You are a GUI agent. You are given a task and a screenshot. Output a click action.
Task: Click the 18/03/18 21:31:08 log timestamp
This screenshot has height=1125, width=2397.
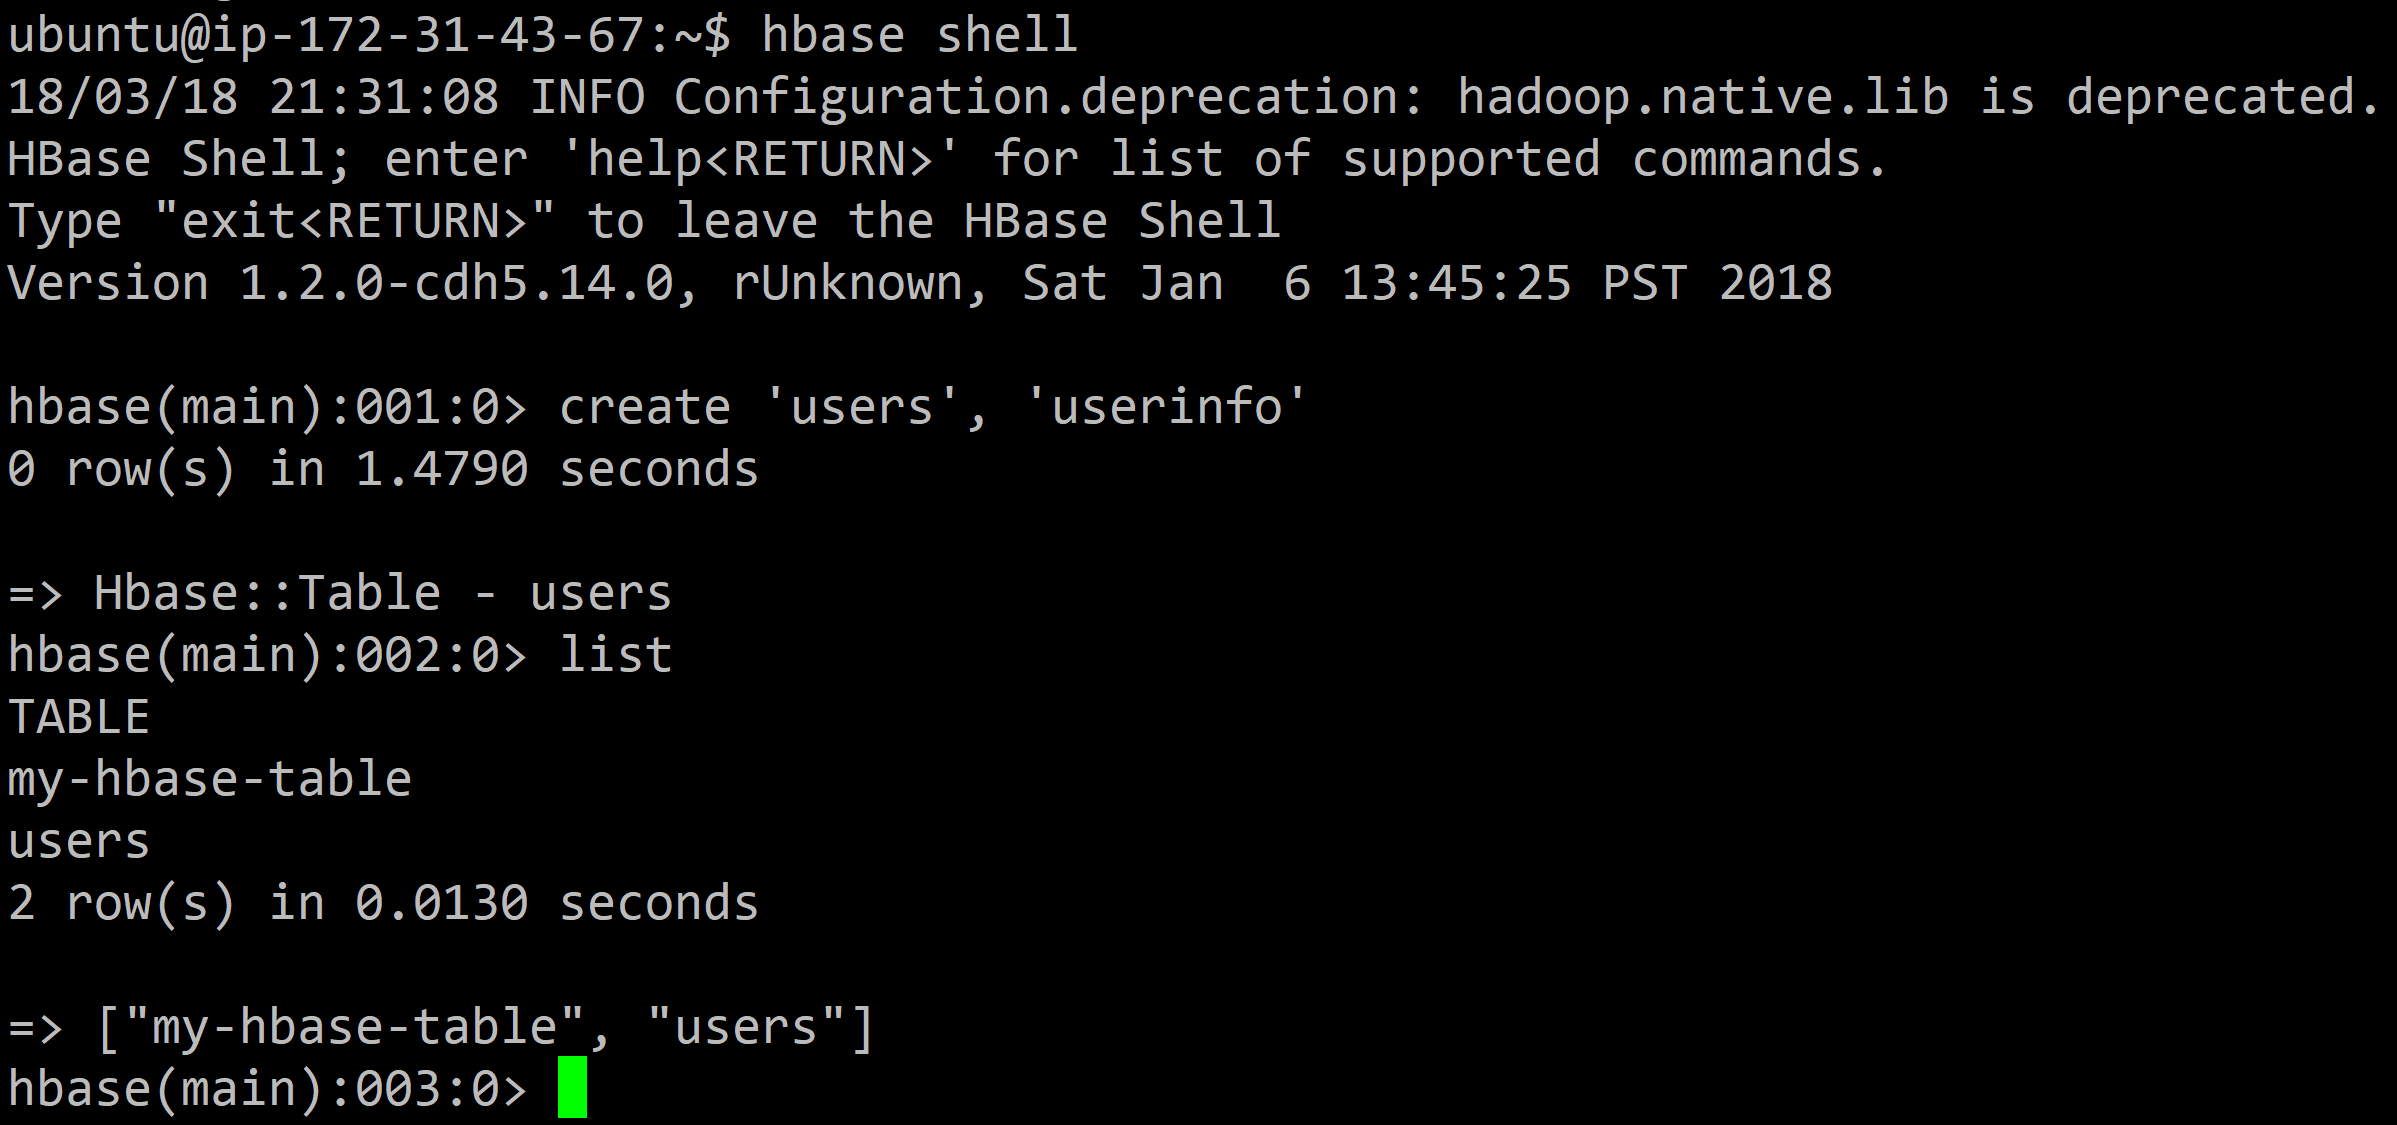[x=253, y=98]
